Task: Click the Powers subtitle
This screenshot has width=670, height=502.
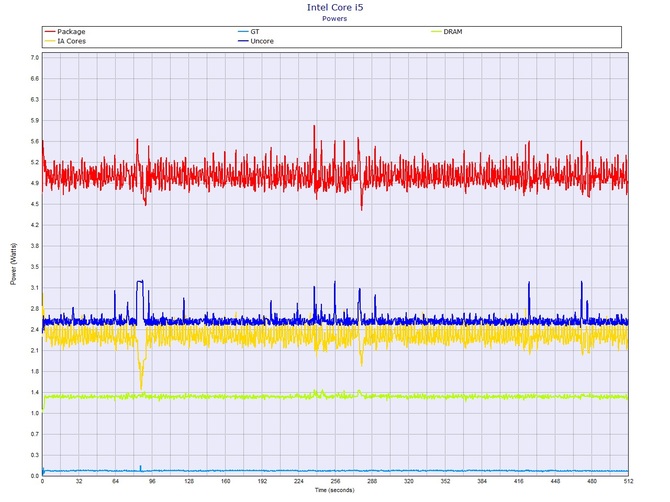Action: (x=335, y=19)
